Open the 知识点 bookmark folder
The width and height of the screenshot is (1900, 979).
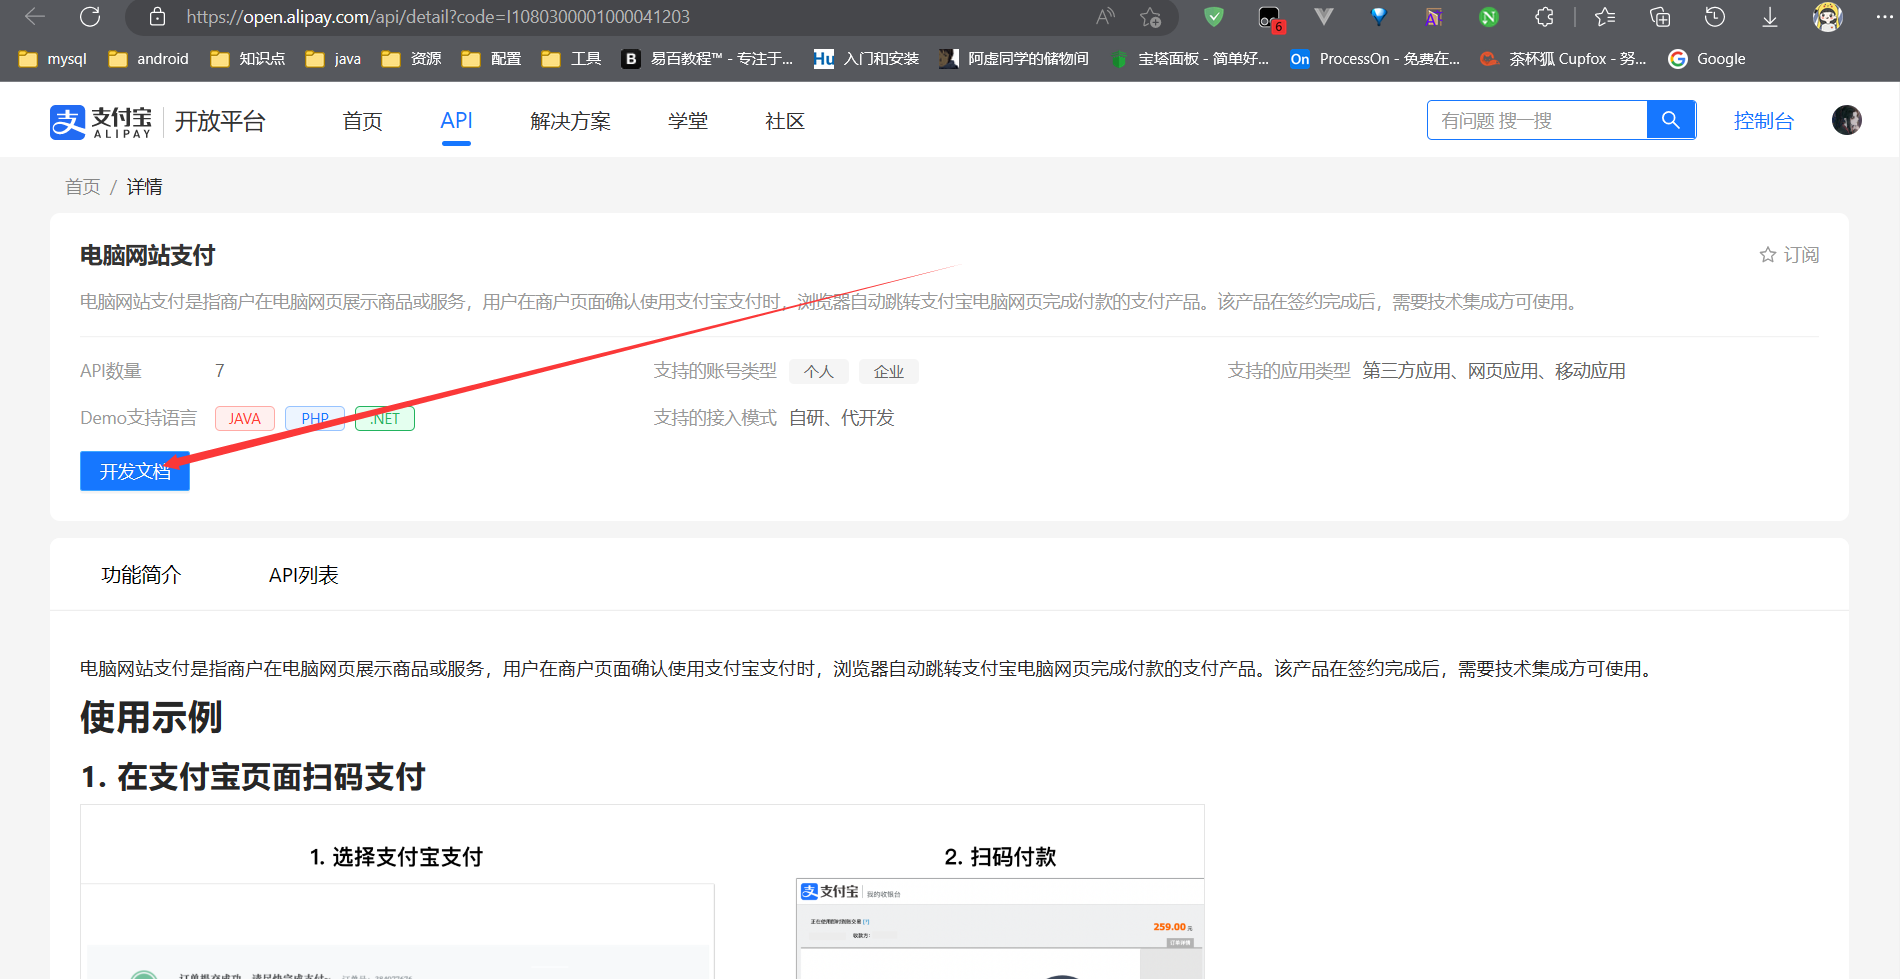(x=248, y=59)
